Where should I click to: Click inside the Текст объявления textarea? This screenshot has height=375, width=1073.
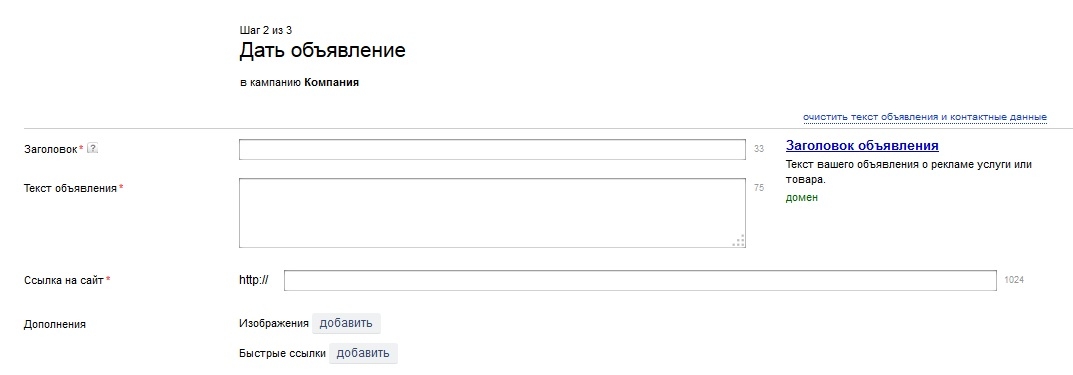492,213
